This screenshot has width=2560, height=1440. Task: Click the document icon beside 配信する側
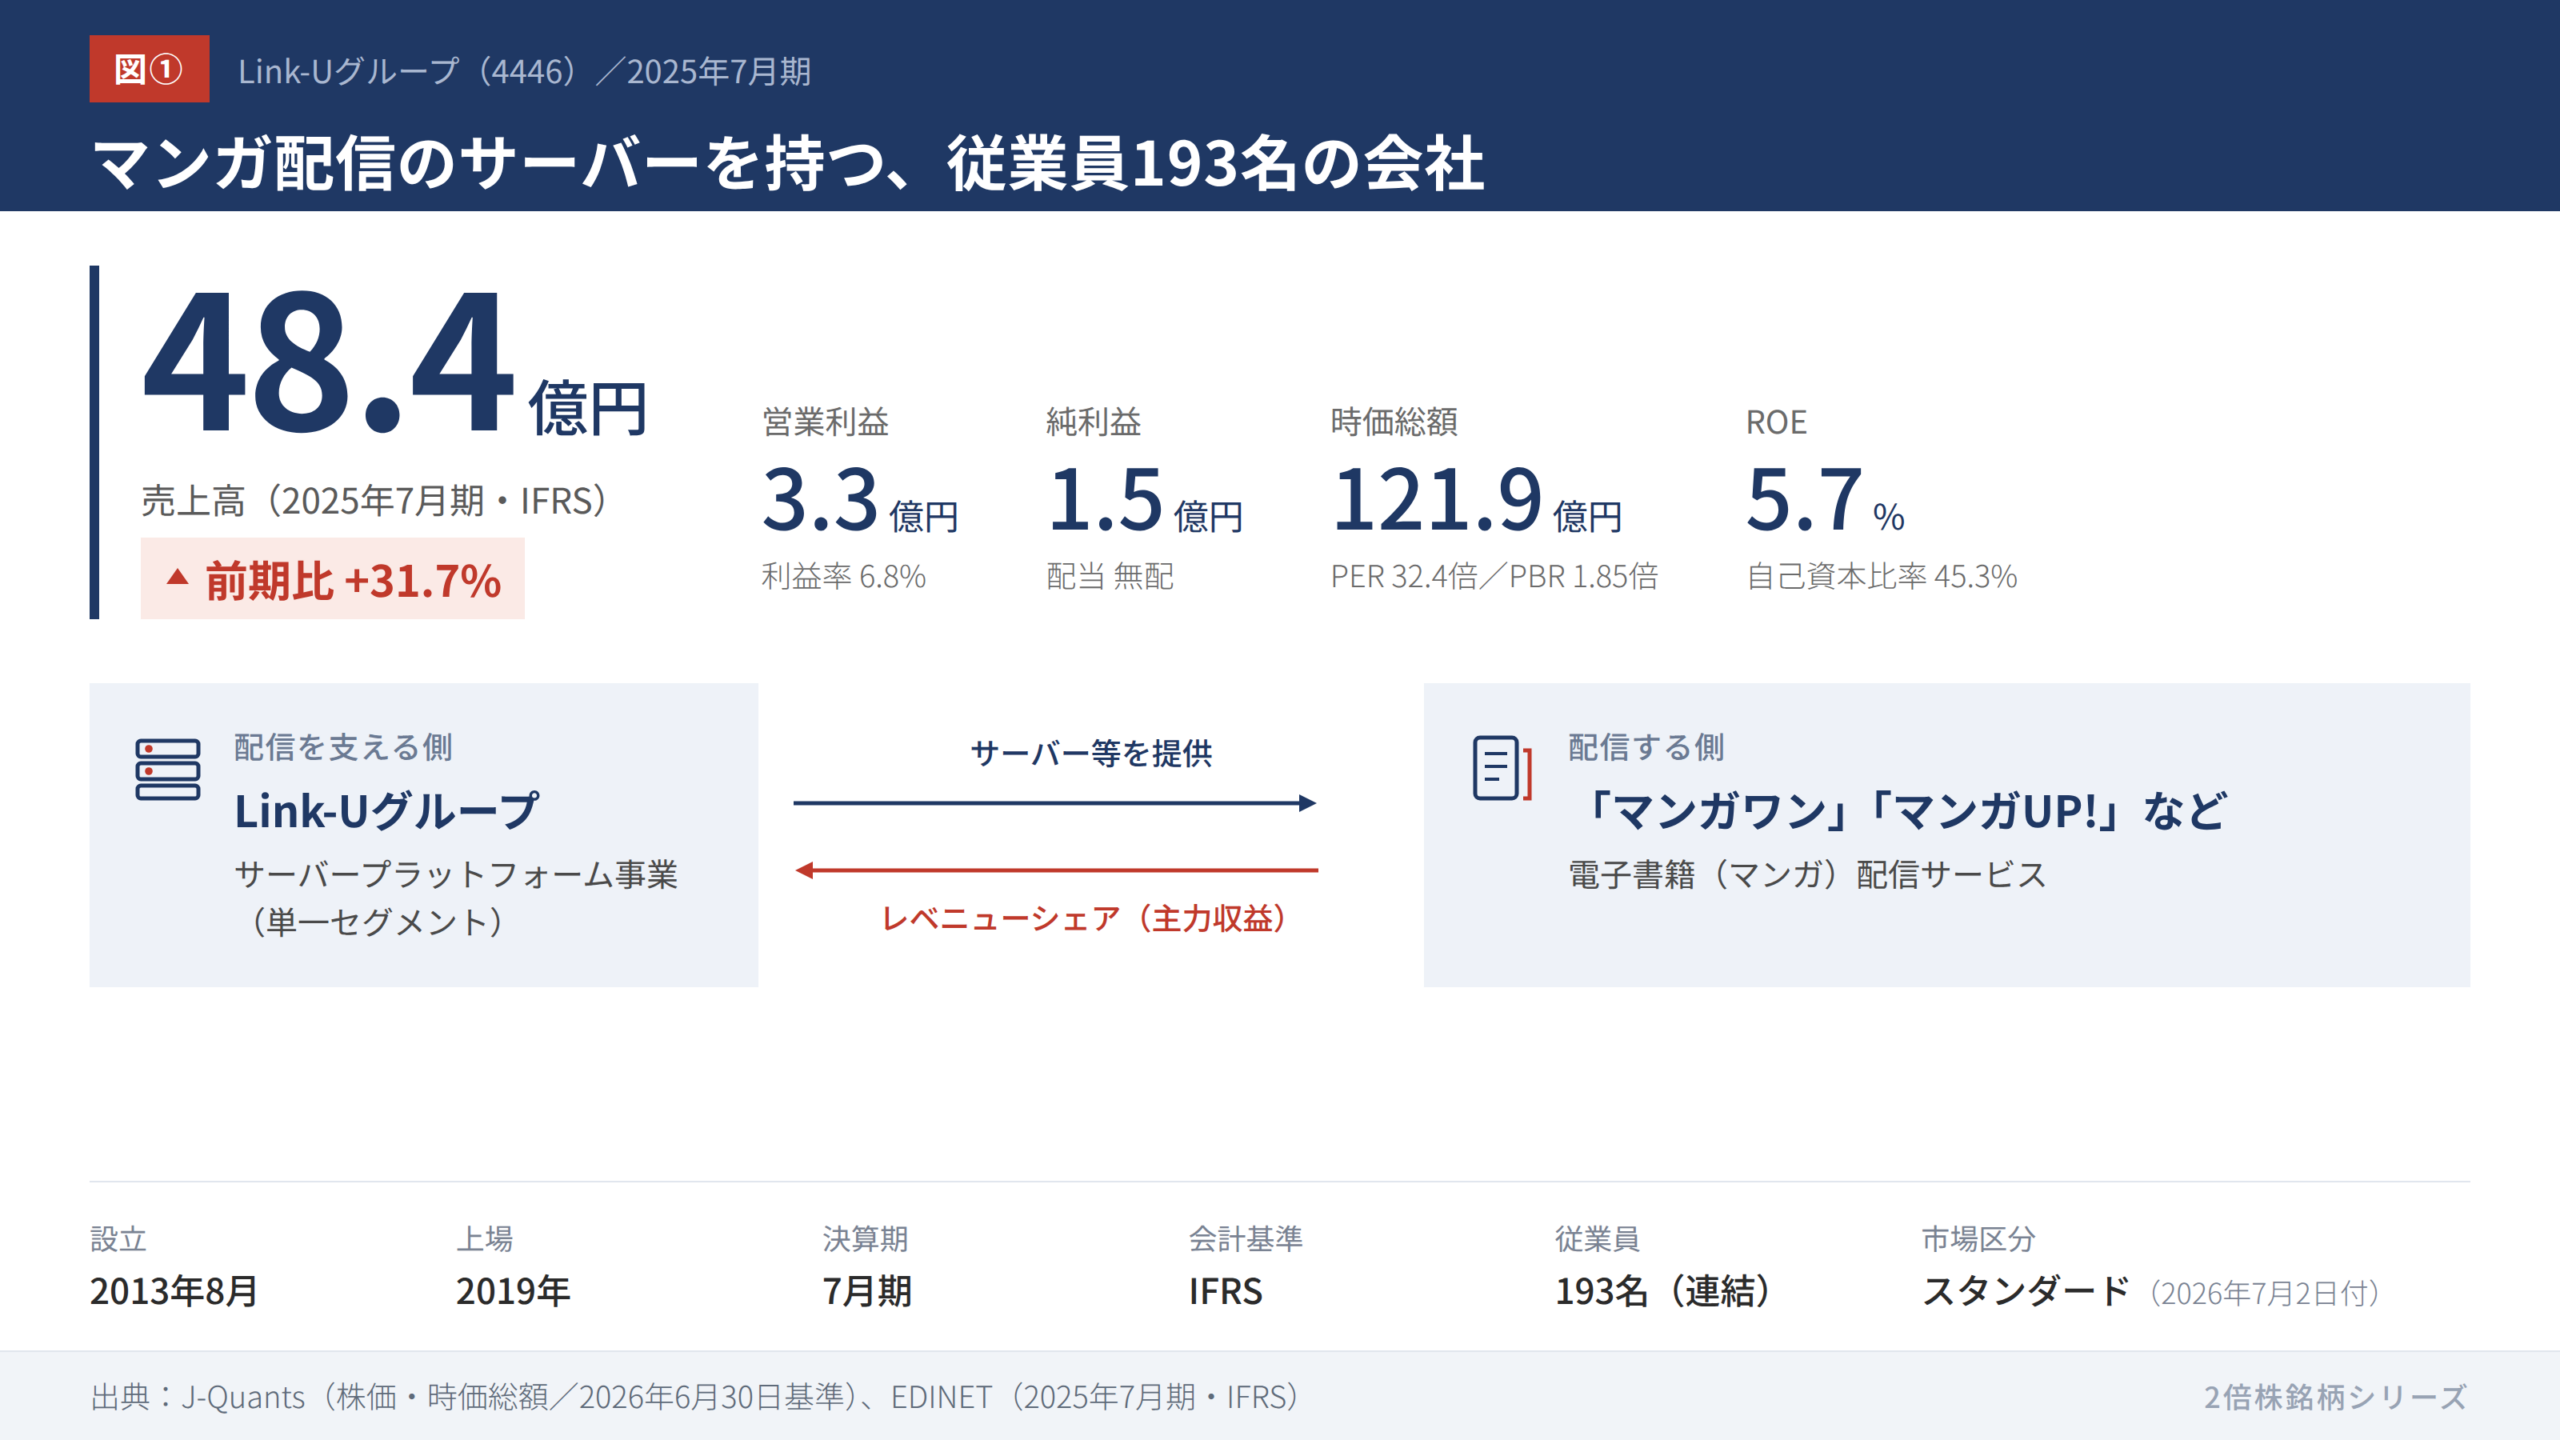(1502, 768)
